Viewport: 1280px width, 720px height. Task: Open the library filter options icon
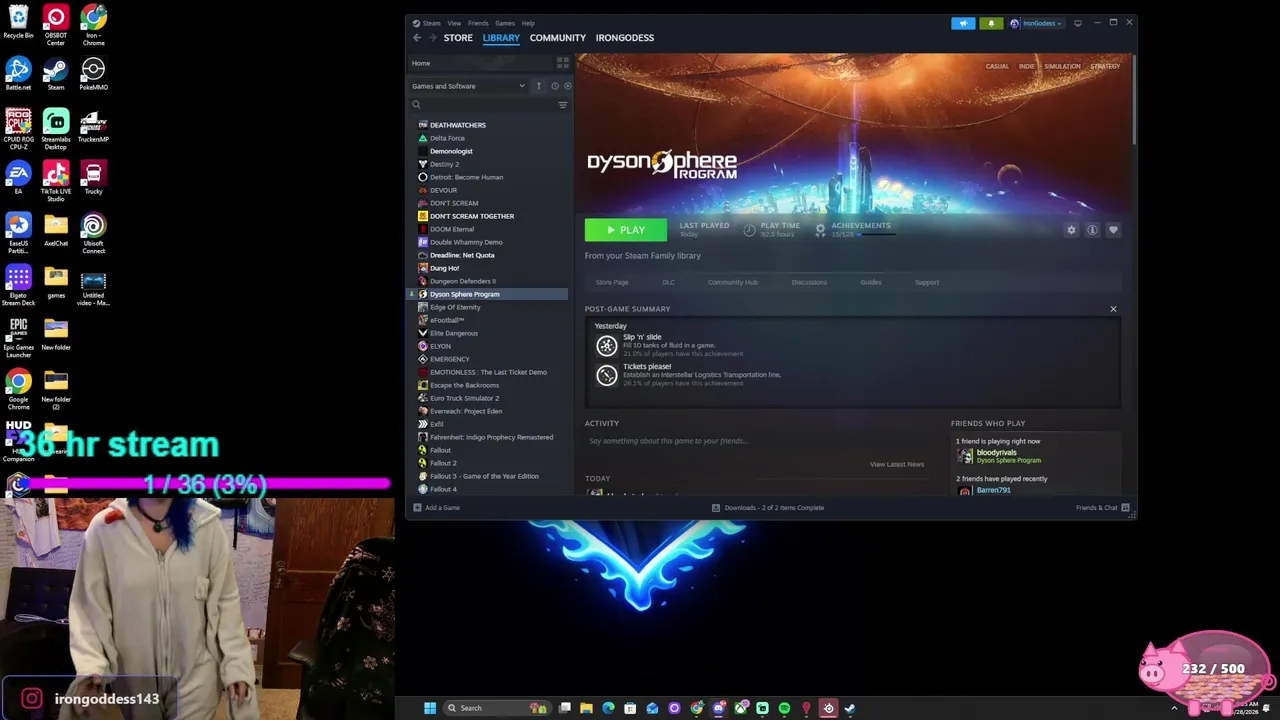tap(563, 104)
